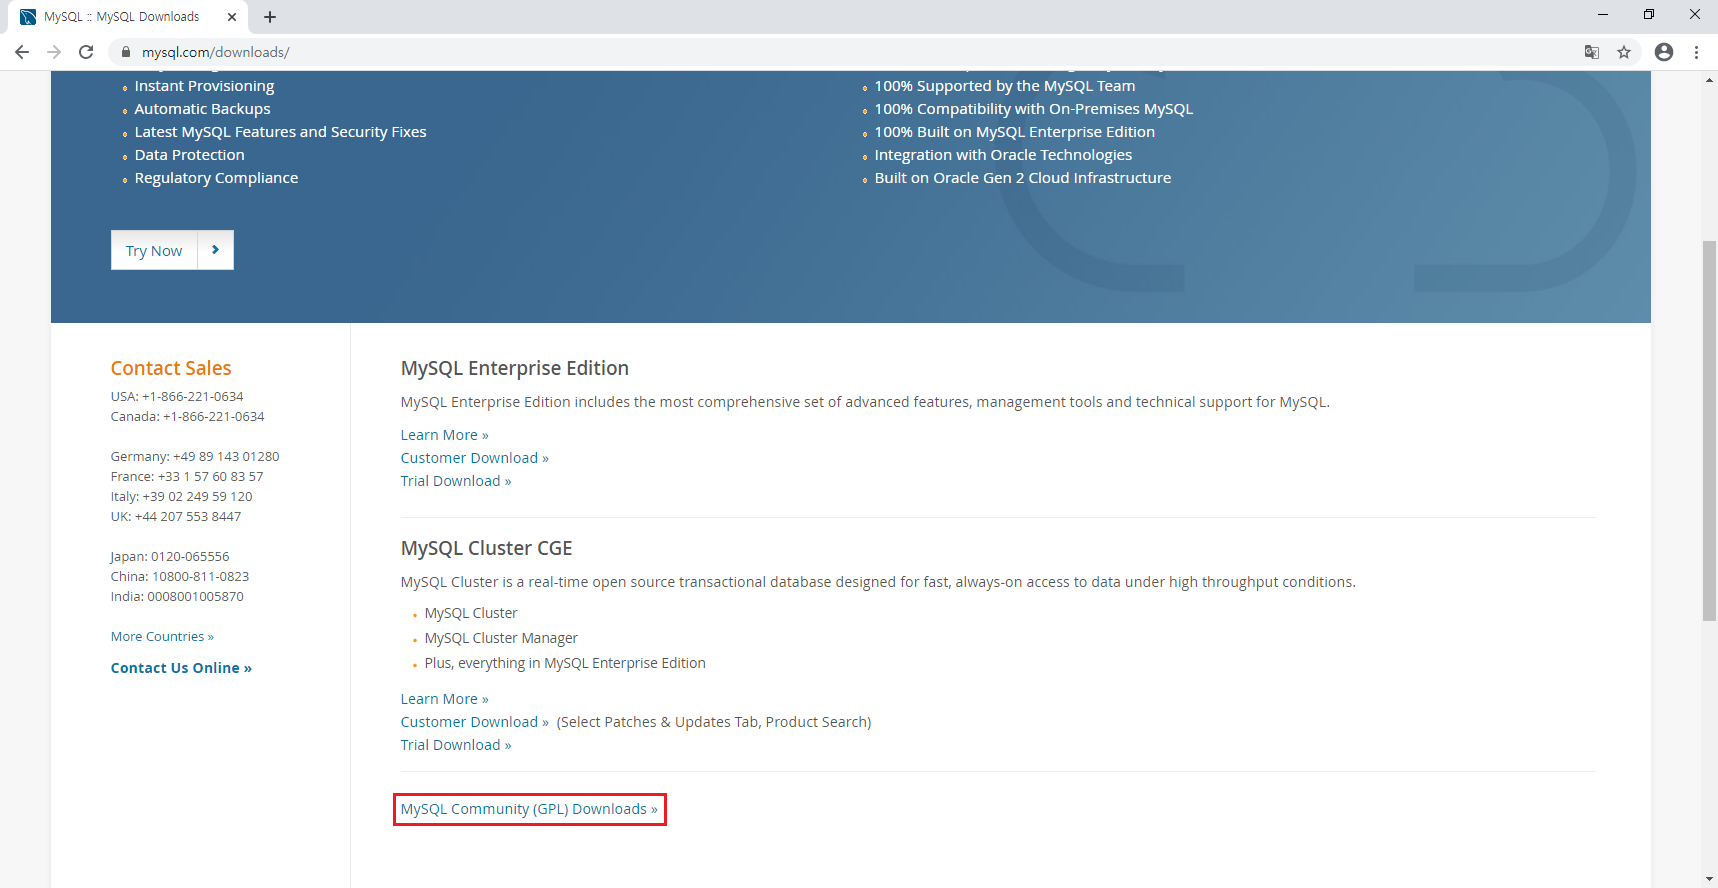Screen dimensions: 1718x888
Task: Click the scrollbar down arrow
Action: [x=1709, y=880]
